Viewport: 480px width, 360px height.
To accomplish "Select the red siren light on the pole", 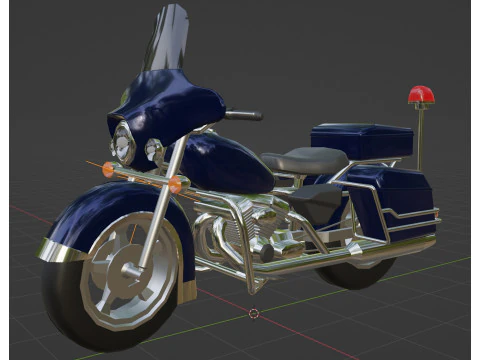I will [x=421, y=94].
